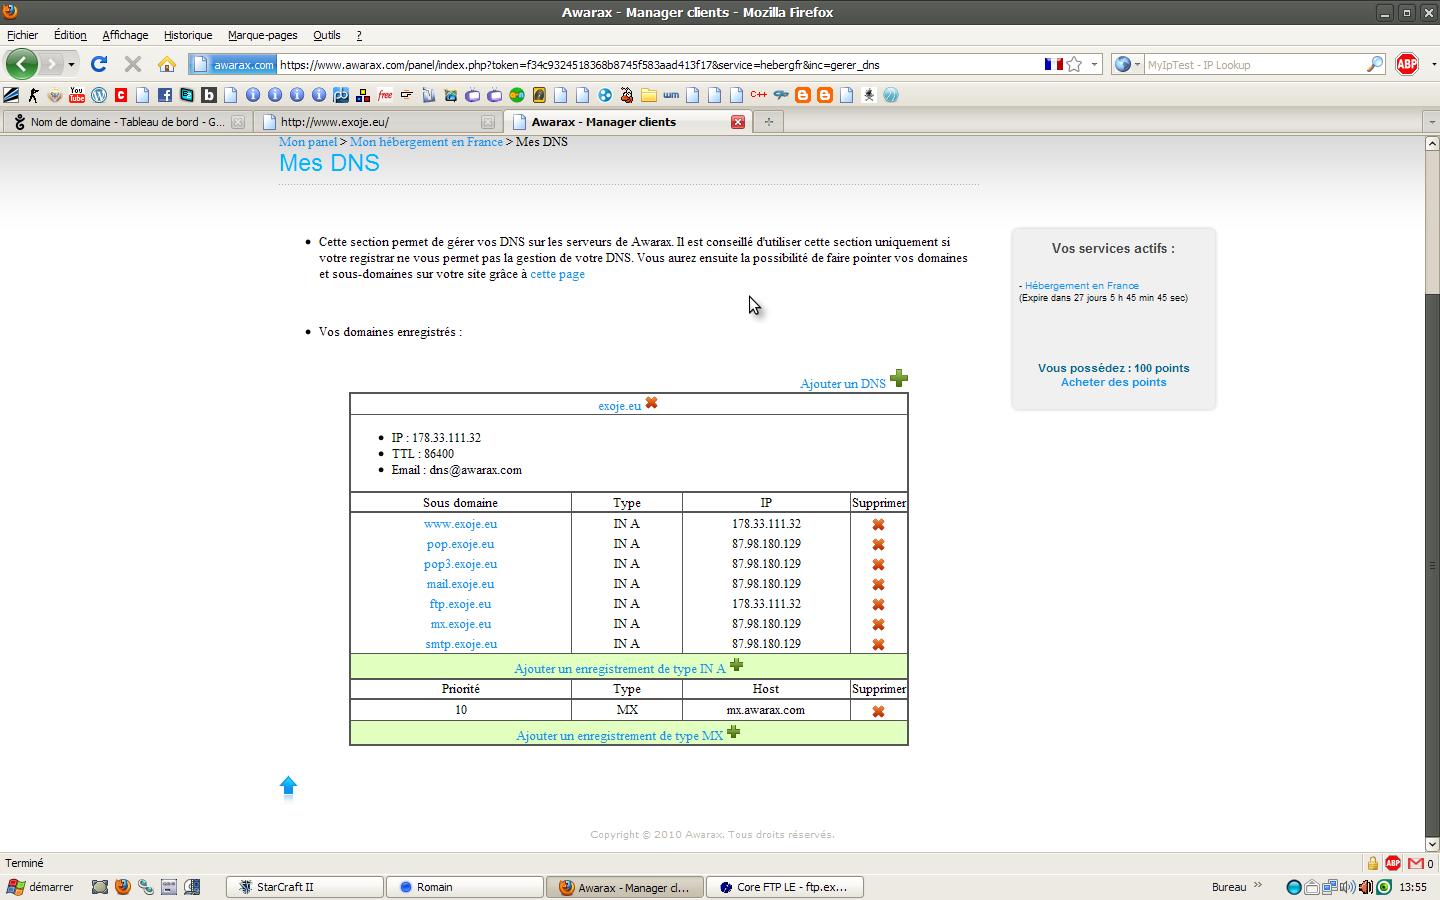
Task: Open the 'free' bookmark icon
Action: tap(385, 95)
